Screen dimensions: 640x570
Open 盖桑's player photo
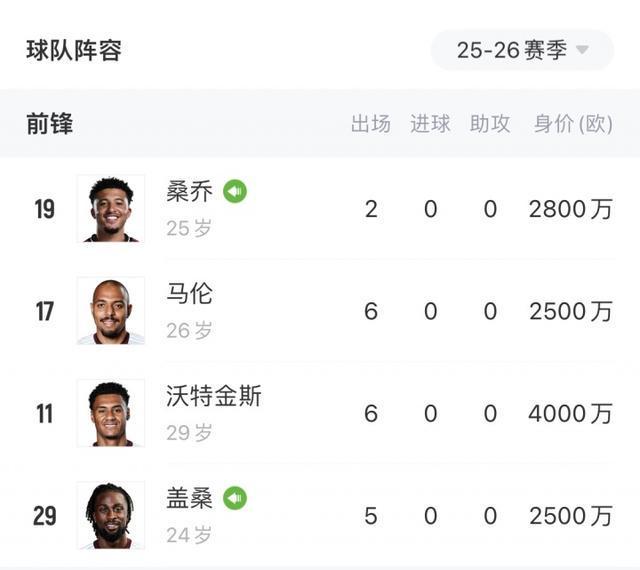[x=111, y=515]
